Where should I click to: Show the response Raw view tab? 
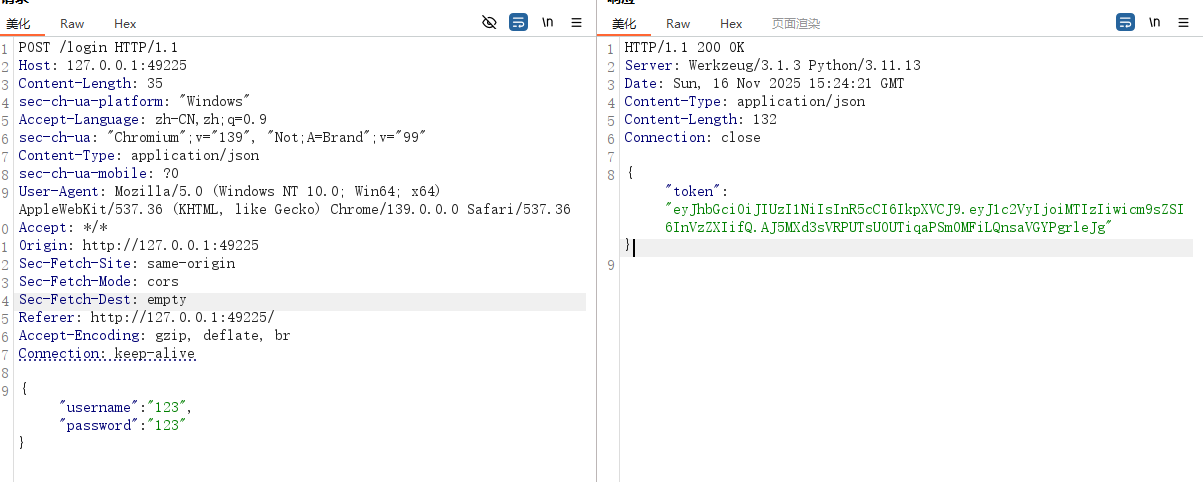click(678, 23)
